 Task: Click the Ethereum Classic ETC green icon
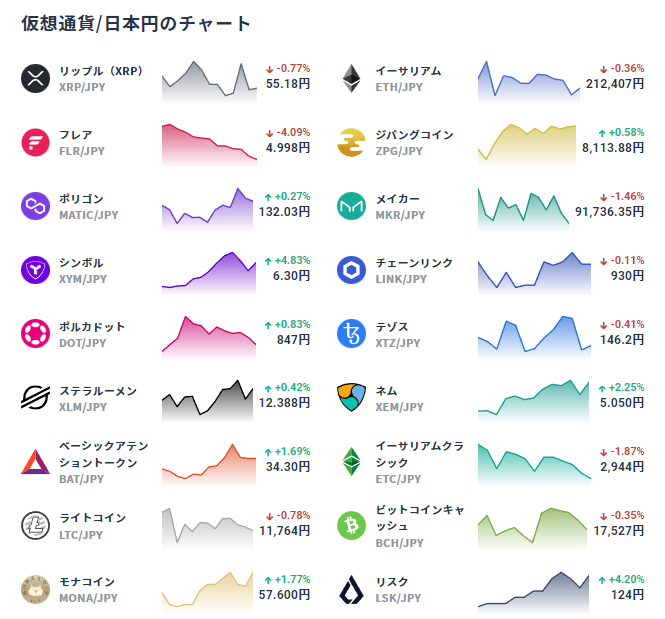[x=352, y=462]
